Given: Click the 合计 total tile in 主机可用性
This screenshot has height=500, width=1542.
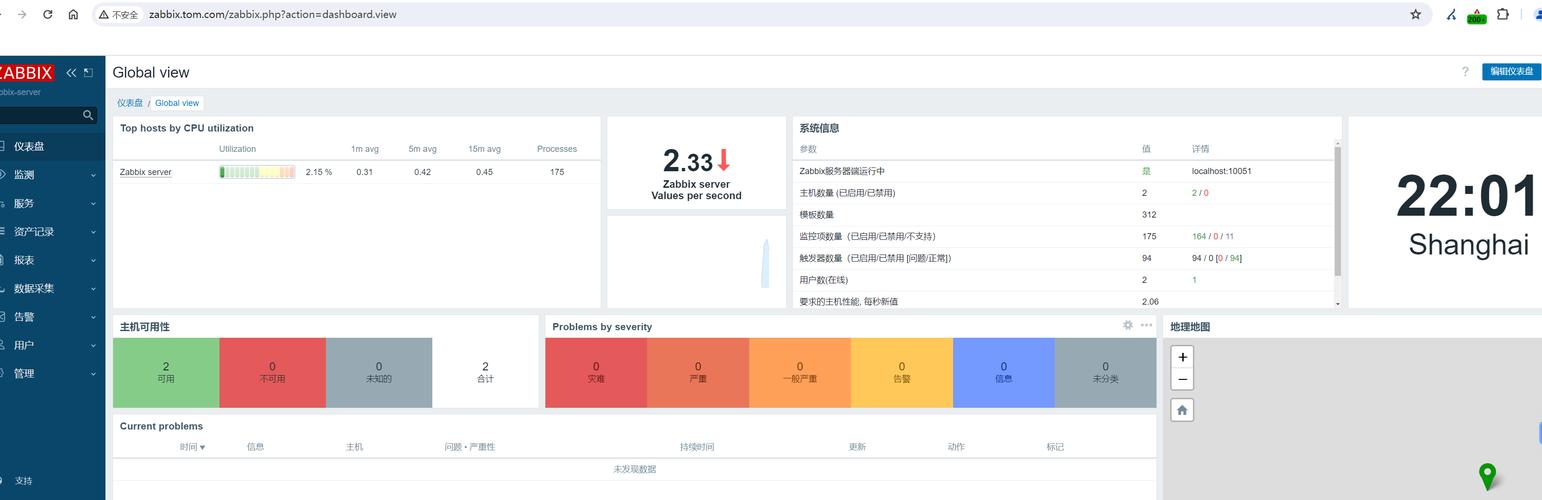Looking at the screenshot, I should [x=485, y=373].
